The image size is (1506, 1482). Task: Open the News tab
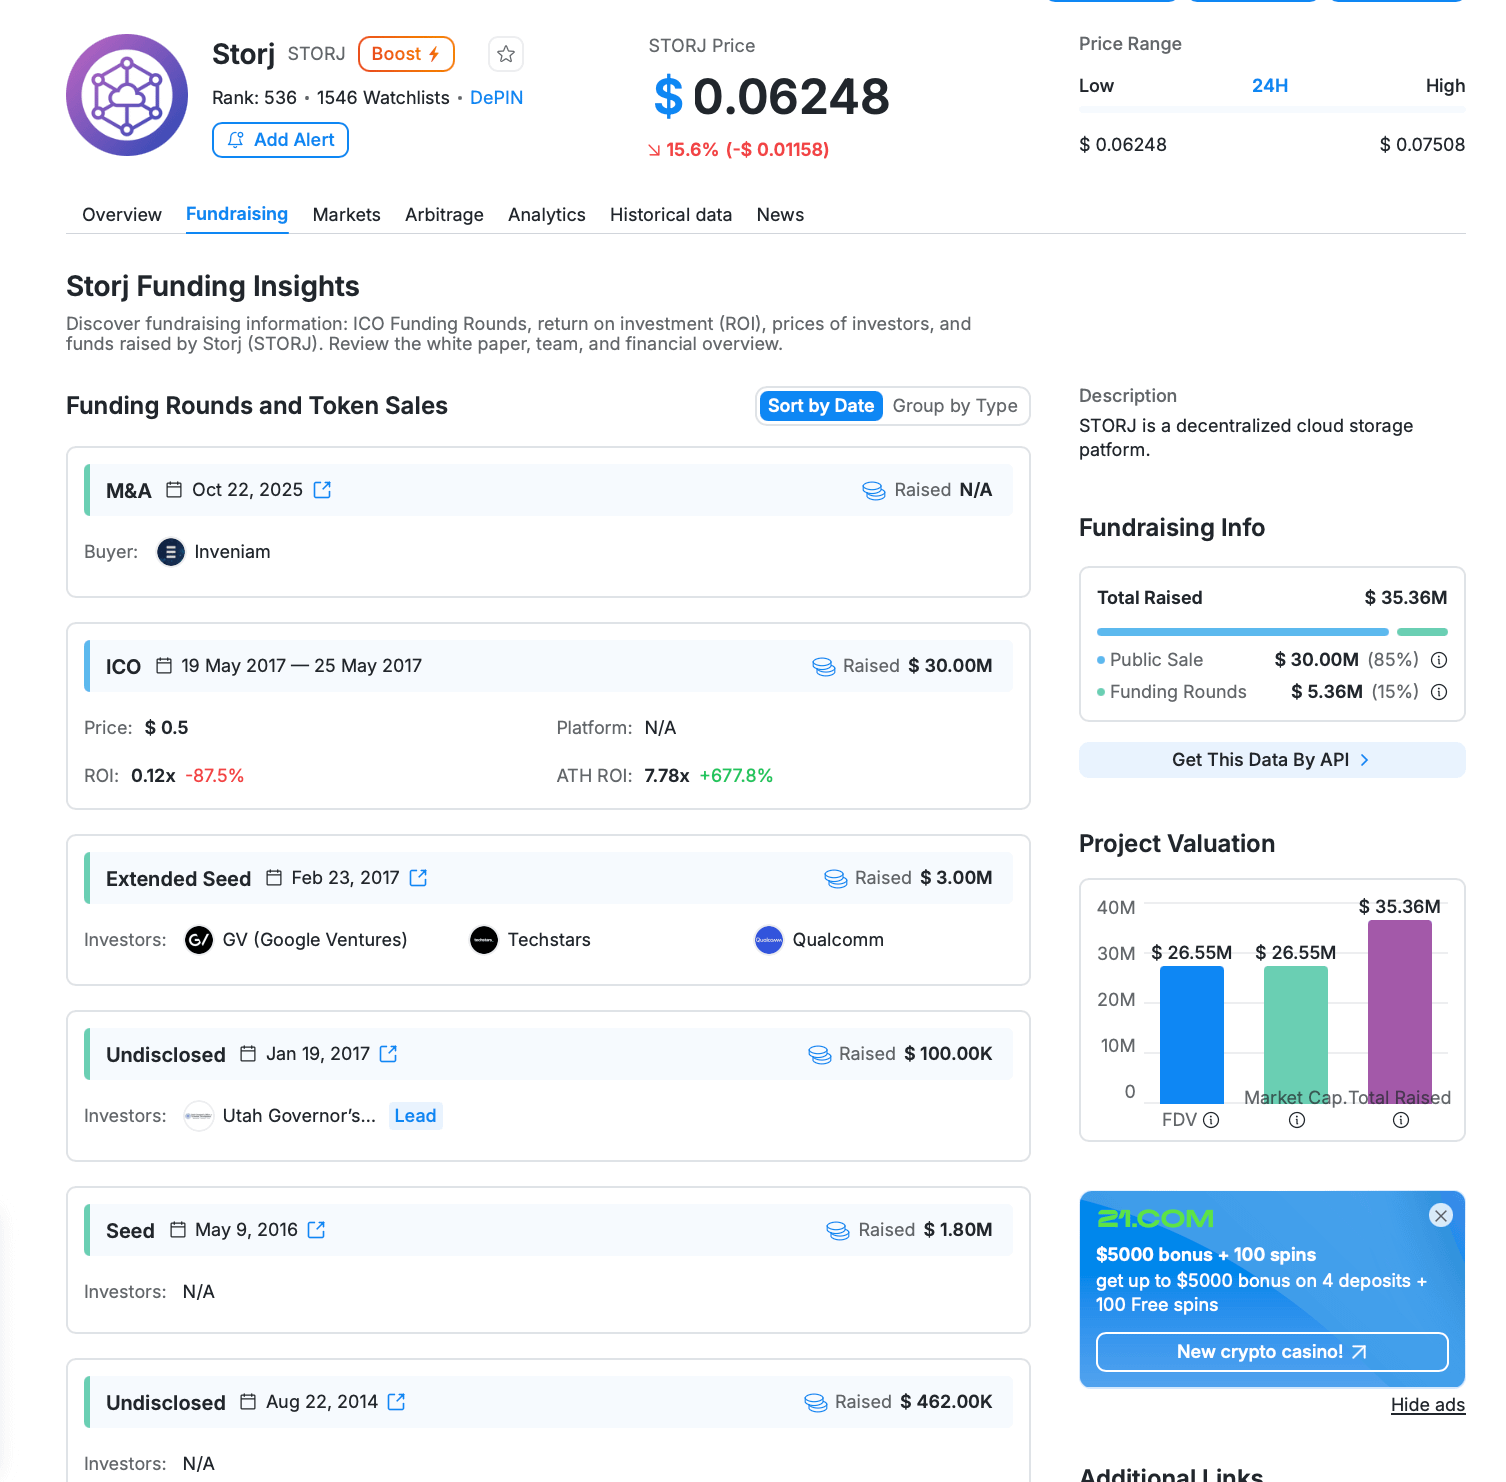click(x=780, y=215)
